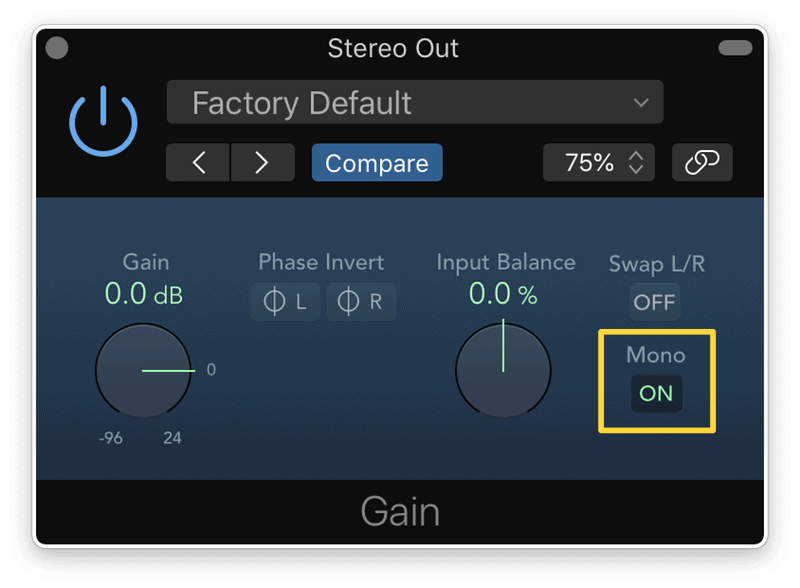800x588 pixels.
Task: Click the sidechain link icon
Action: [x=702, y=162]
